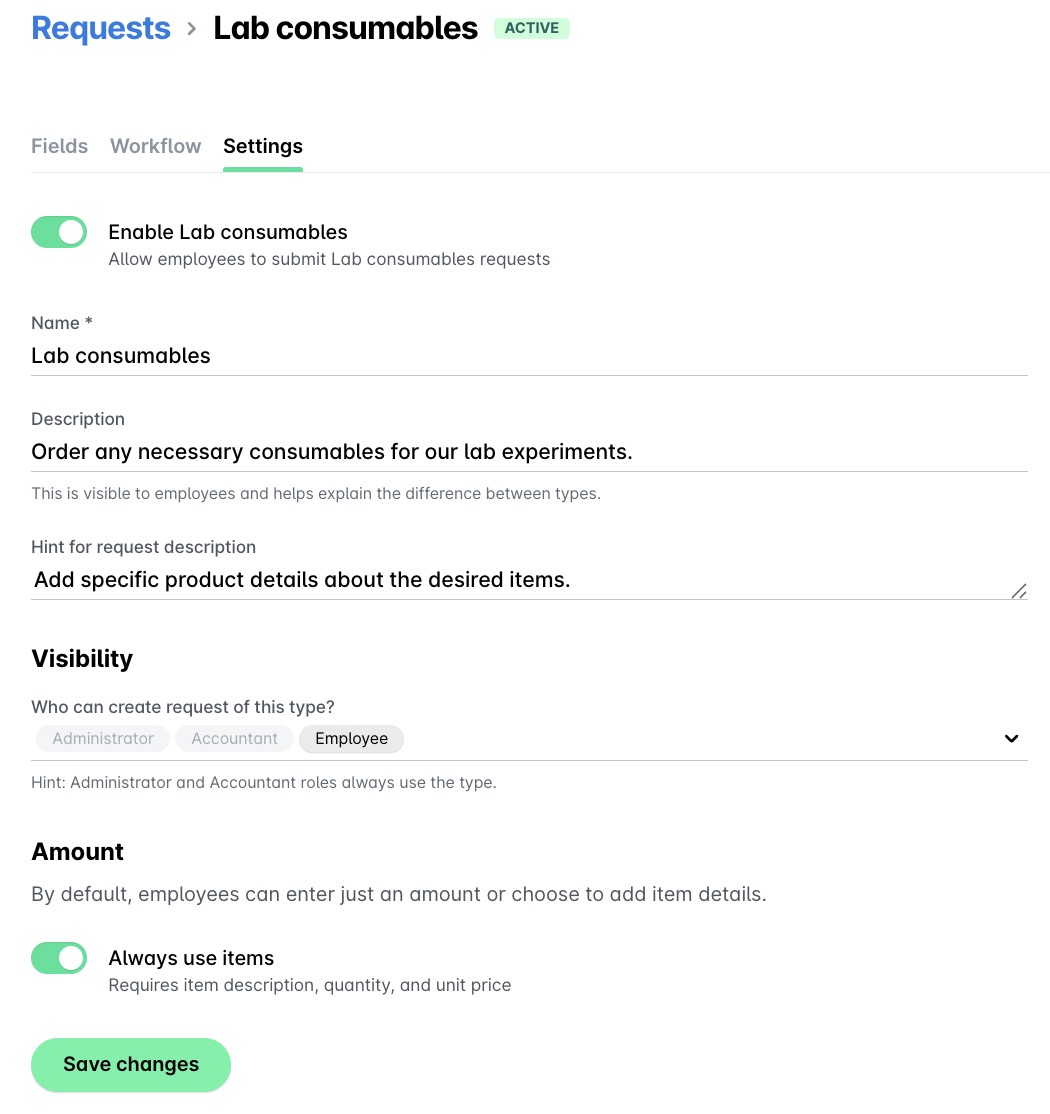Select the Settings tab
Viewport: 1050px width, 1114px height.
(263, 146)
